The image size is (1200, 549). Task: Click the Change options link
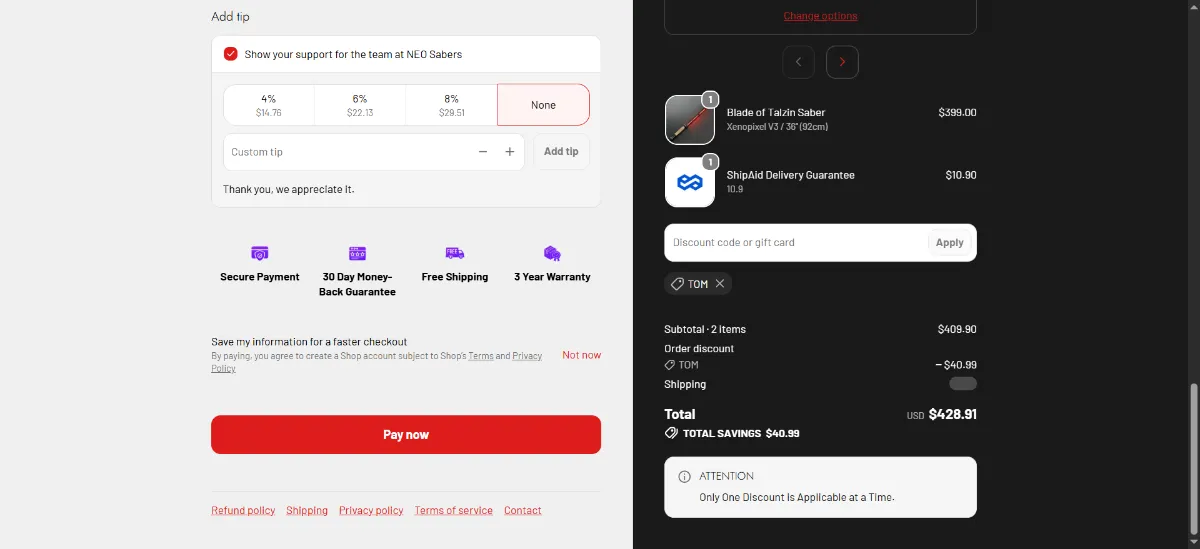point(821,16)
